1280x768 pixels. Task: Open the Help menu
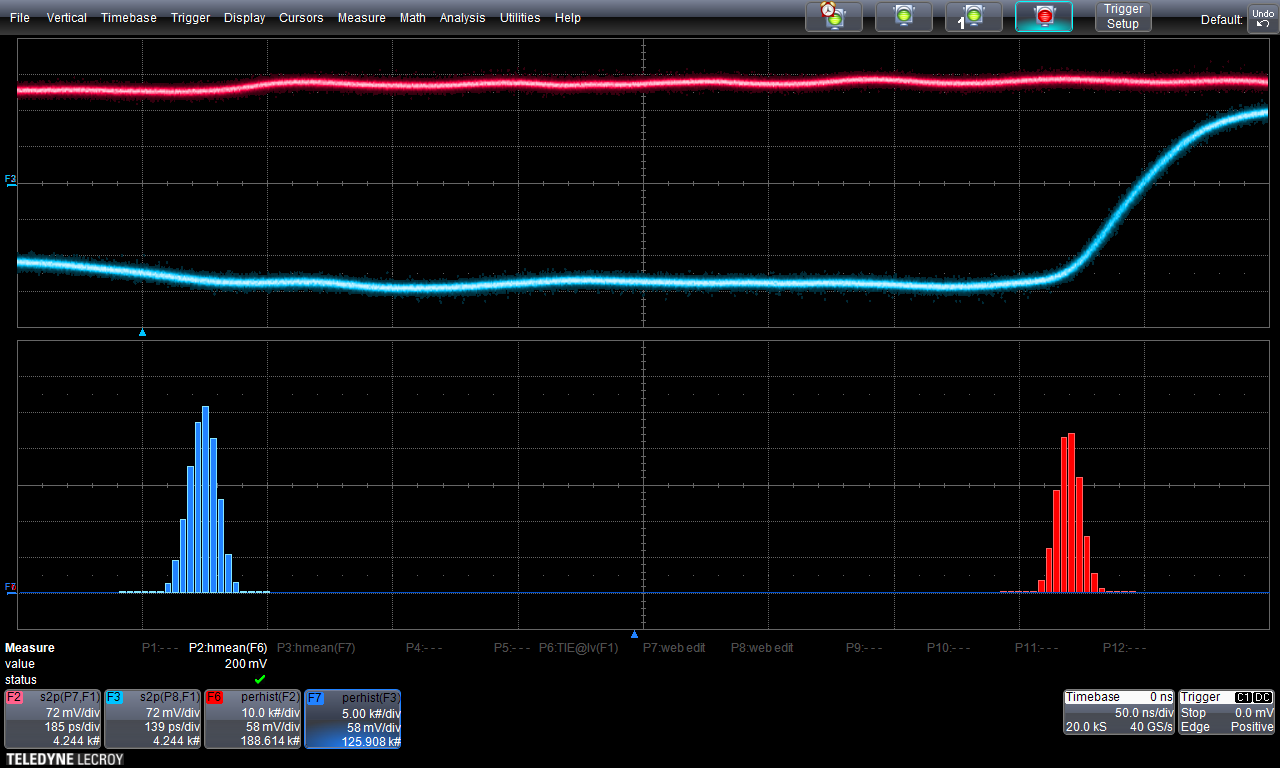click(568, 18)
